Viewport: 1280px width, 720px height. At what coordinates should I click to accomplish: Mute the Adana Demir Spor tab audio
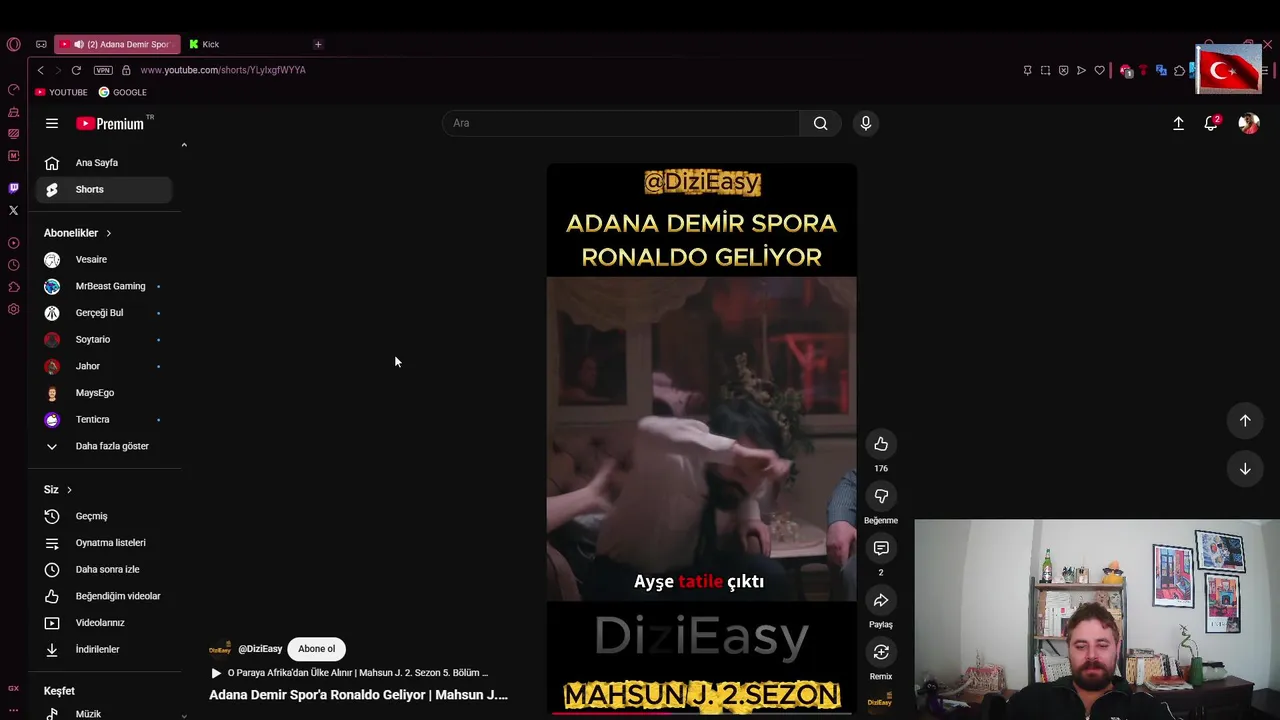point(78,44)
